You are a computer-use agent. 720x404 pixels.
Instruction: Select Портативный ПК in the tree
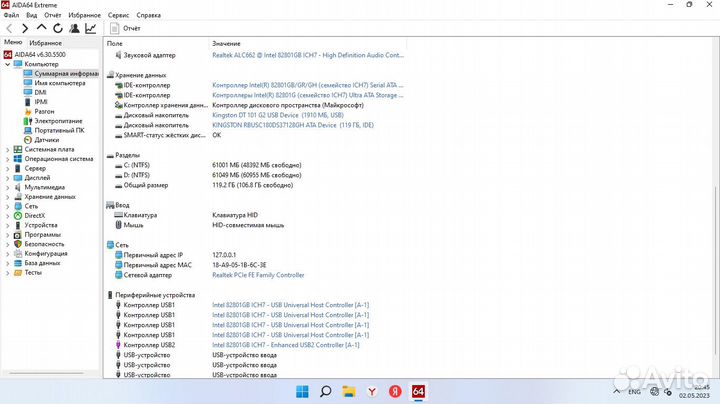[54, 130]
